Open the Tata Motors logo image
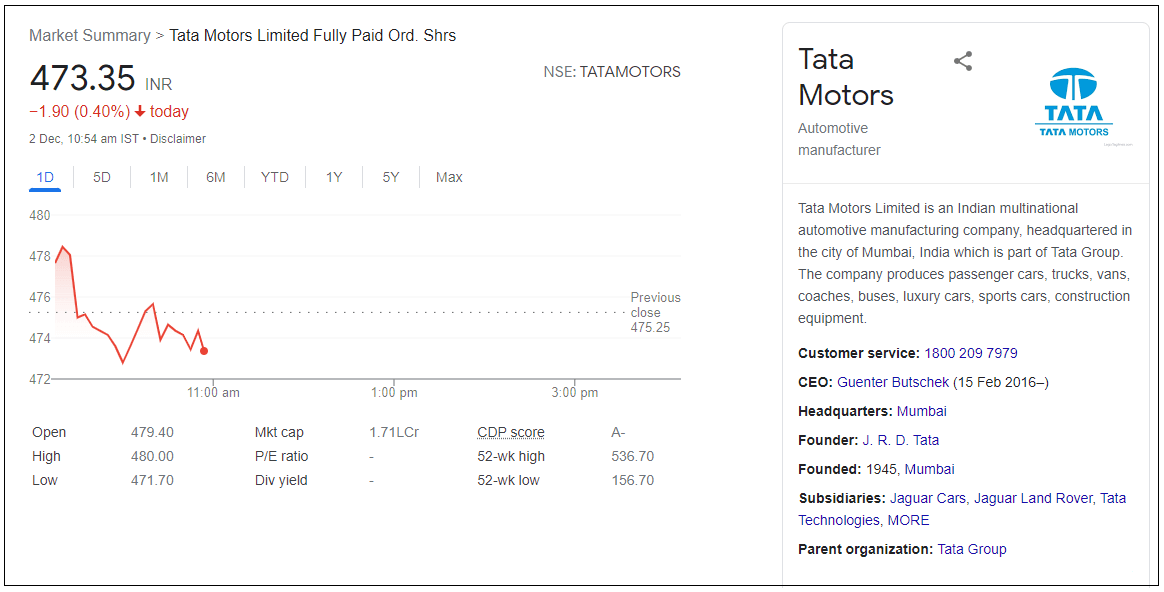The width and height of the screenshot is (1164, 592). (1073, 103)
